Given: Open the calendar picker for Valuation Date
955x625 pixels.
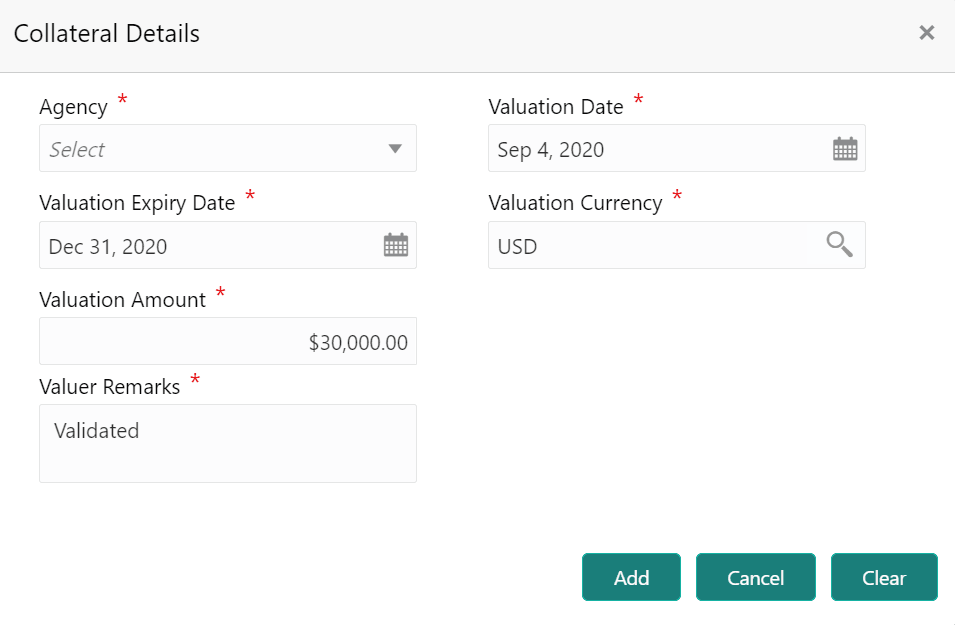Looking at the screenshot, I should click(845, 147).
